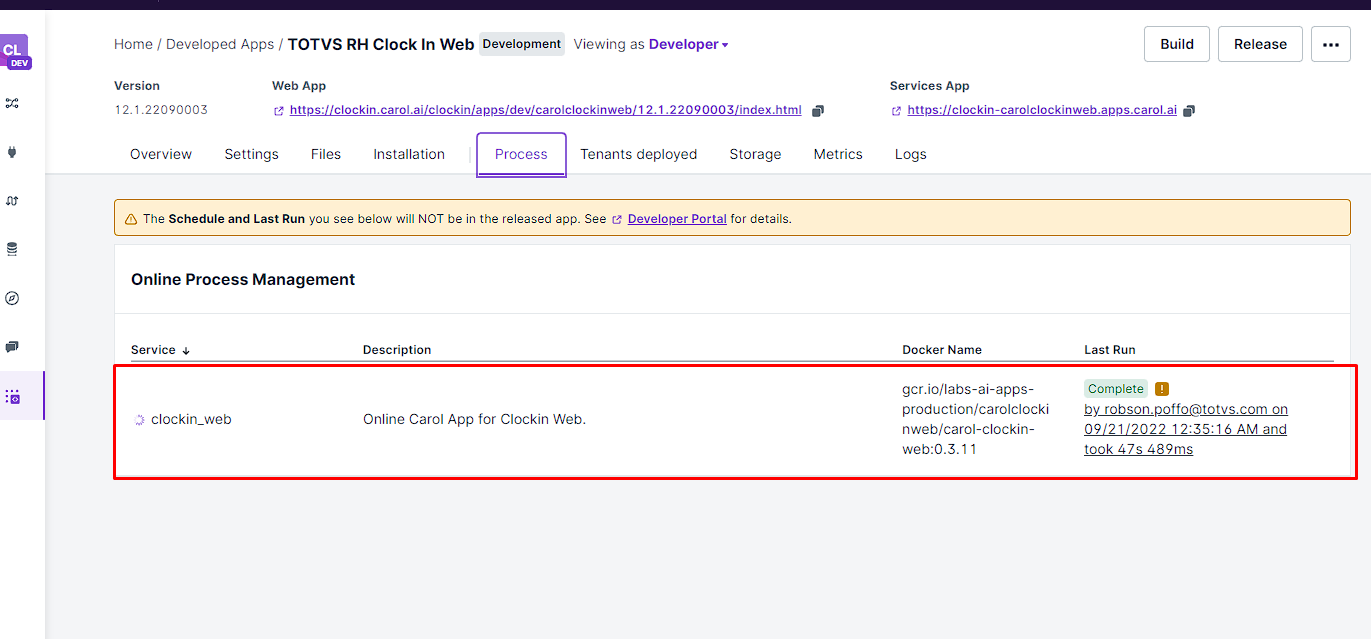Switch to the Overview tab
Screen dimensions: 1371x639
161,154
